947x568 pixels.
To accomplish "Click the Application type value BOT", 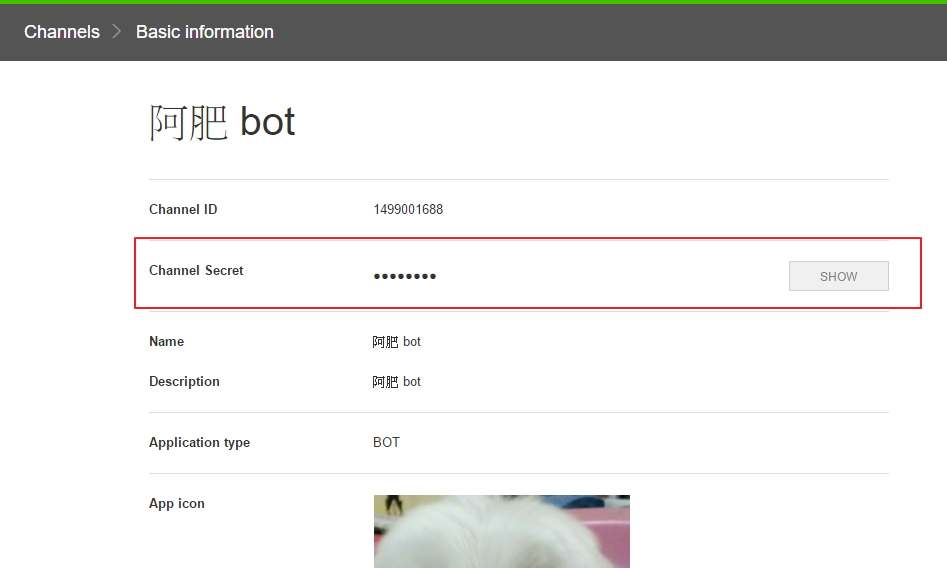I will point(387,442).
